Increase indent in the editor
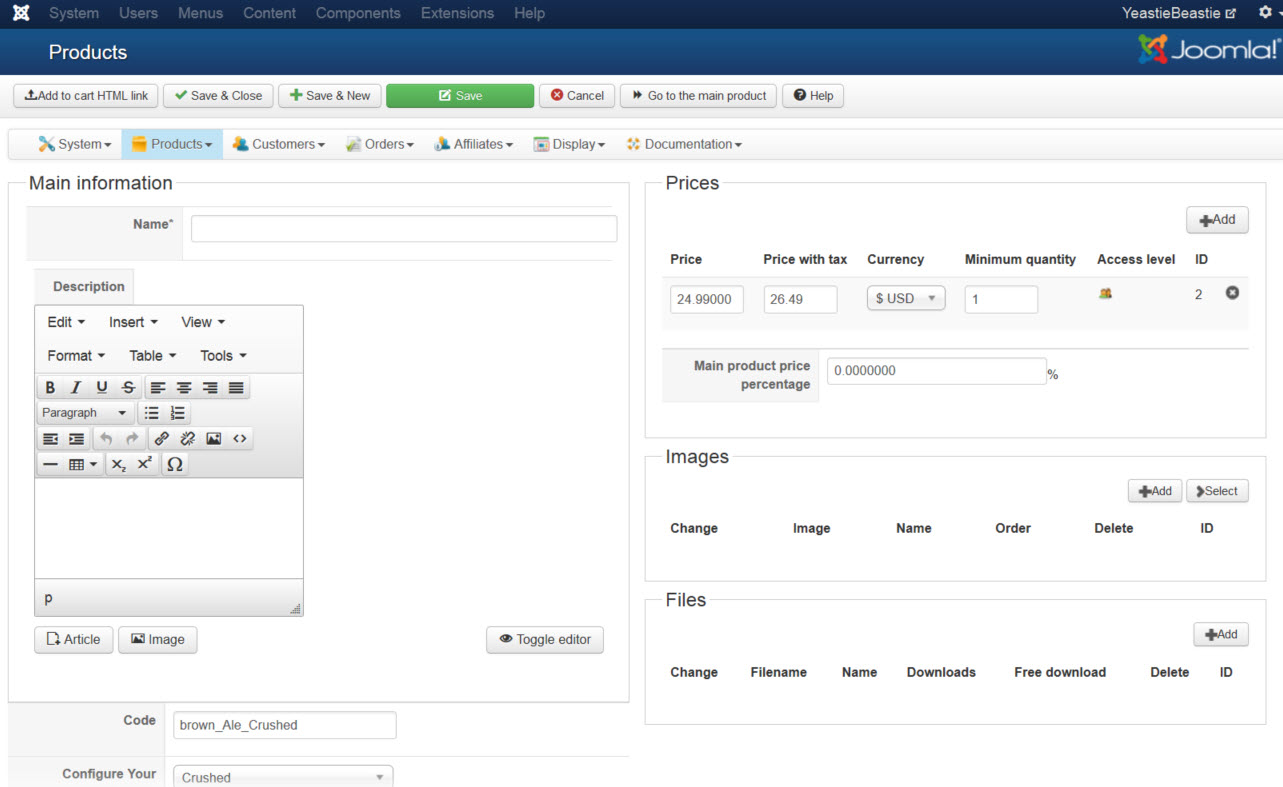The width and height of the screenshot is (1283, 787). tap(76, 439)
